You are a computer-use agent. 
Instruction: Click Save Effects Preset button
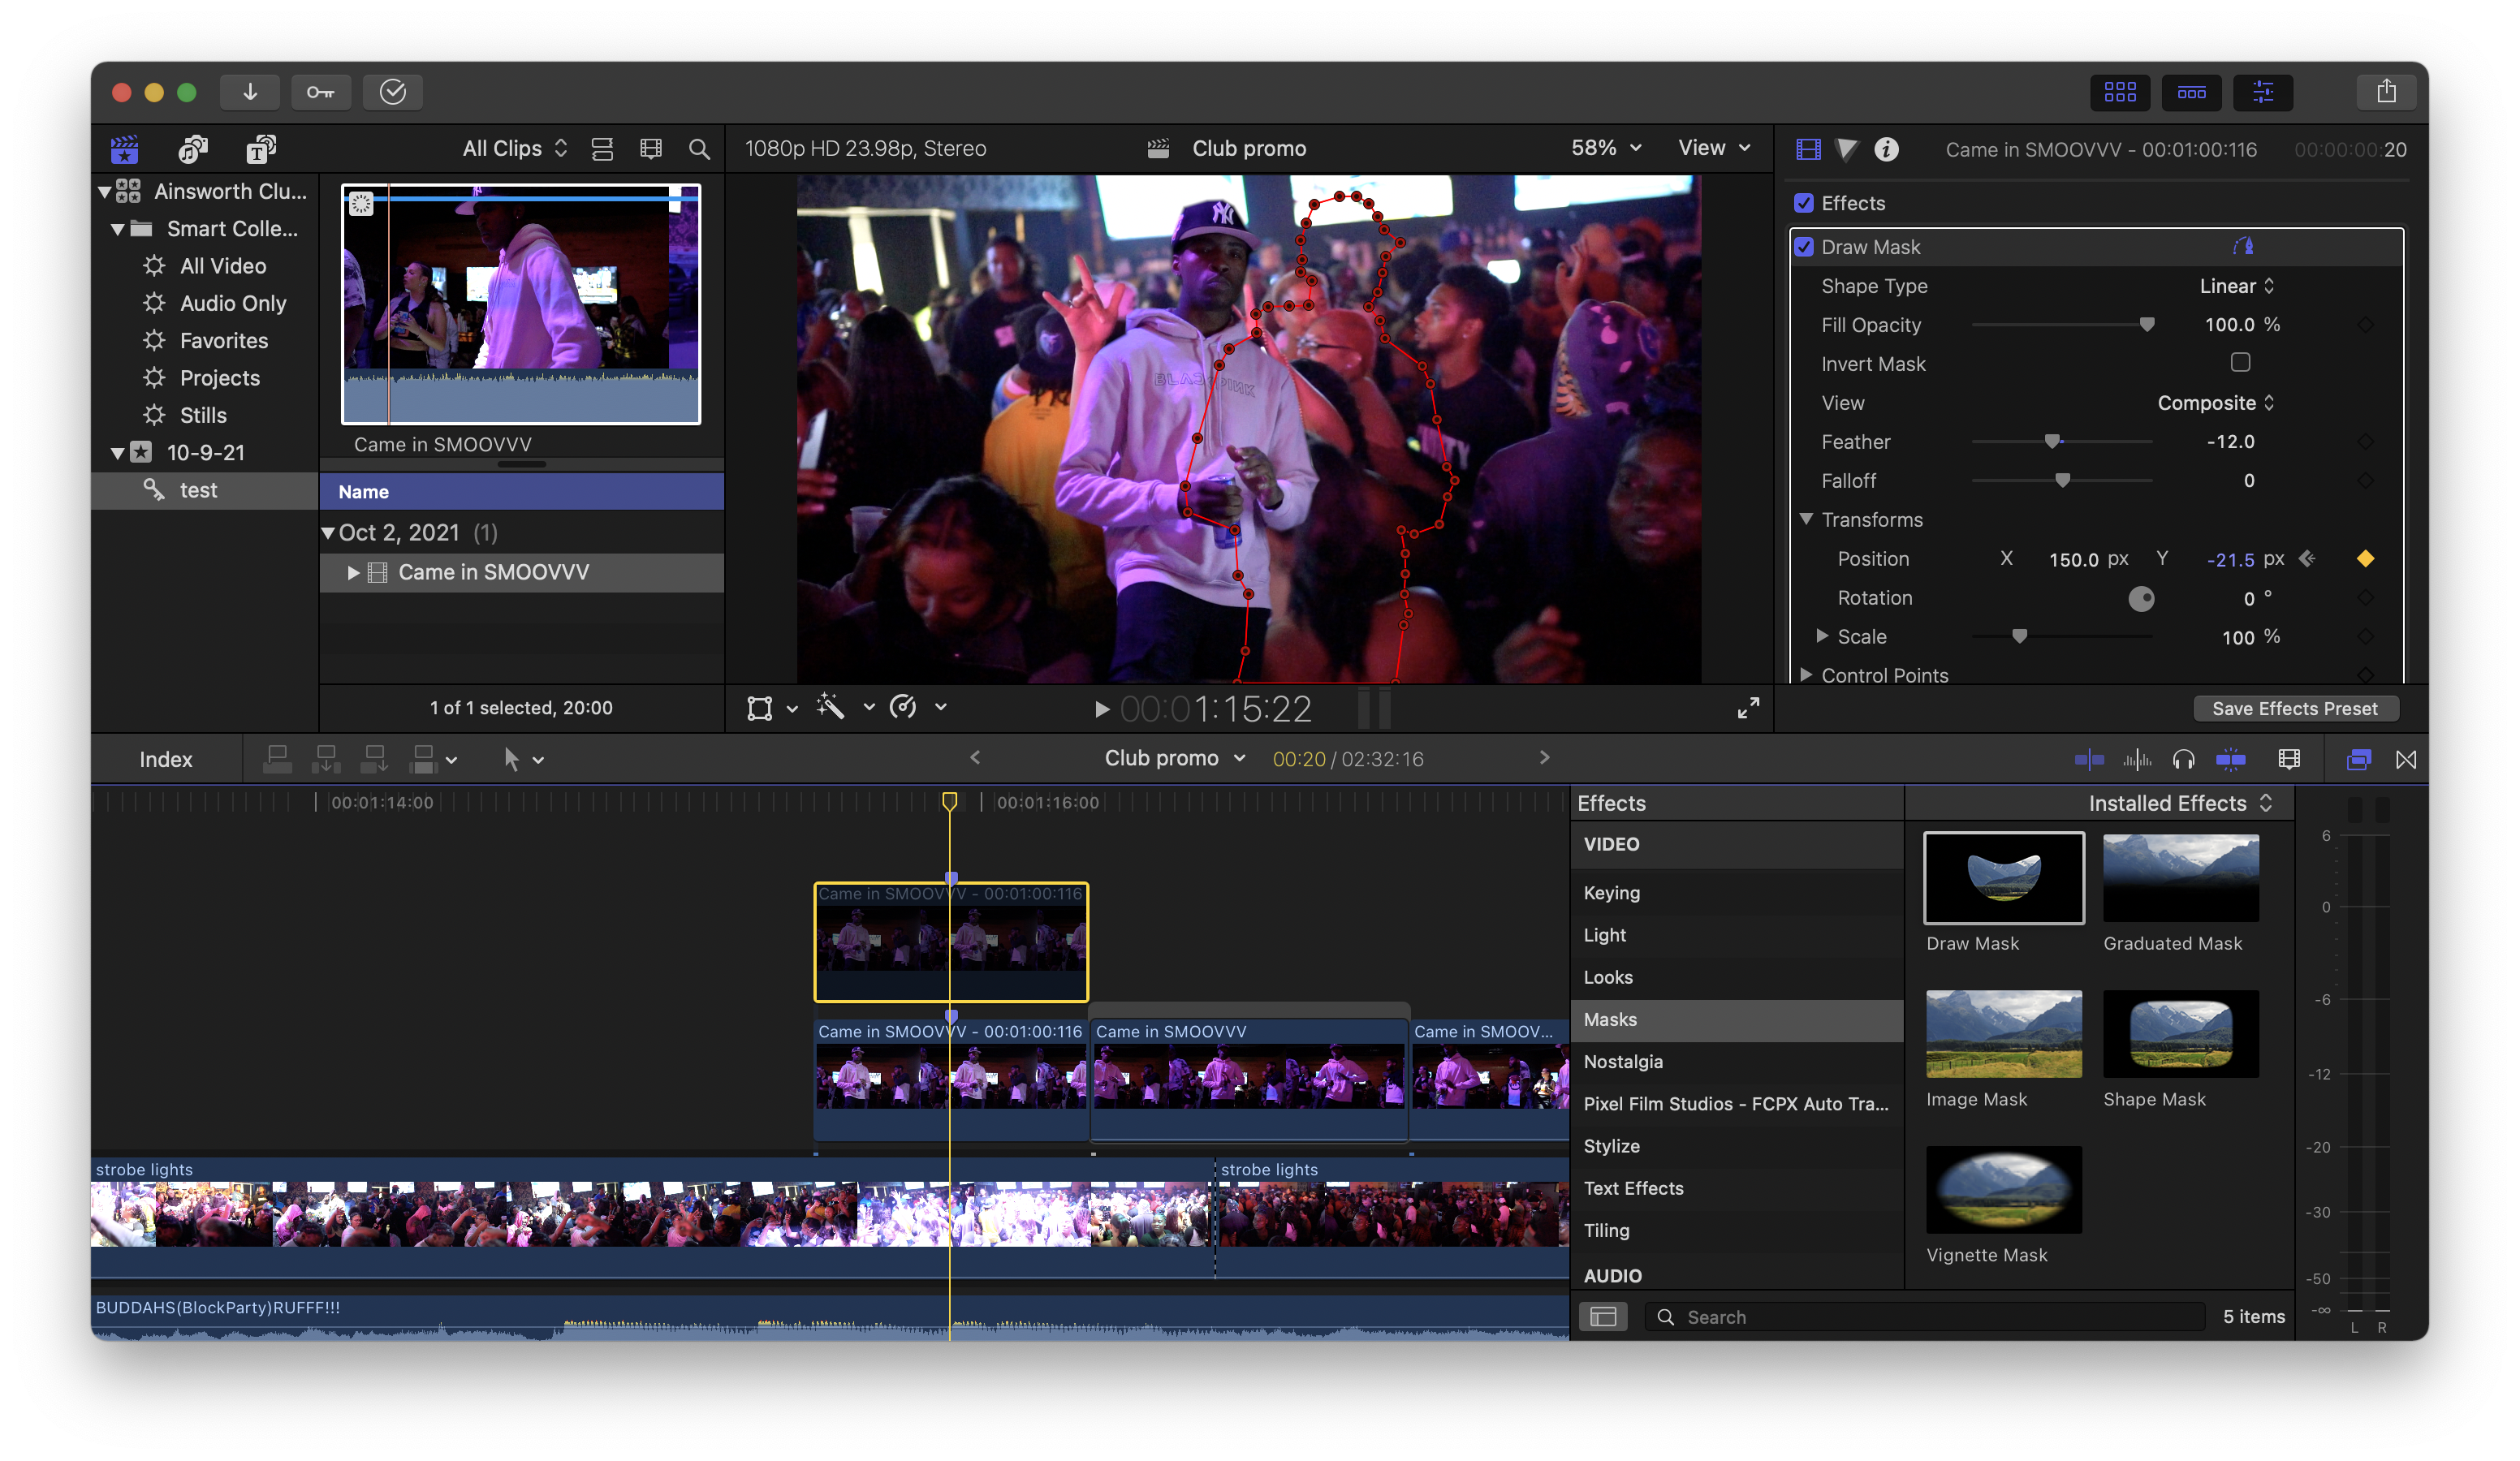(x=2294, y=708)
